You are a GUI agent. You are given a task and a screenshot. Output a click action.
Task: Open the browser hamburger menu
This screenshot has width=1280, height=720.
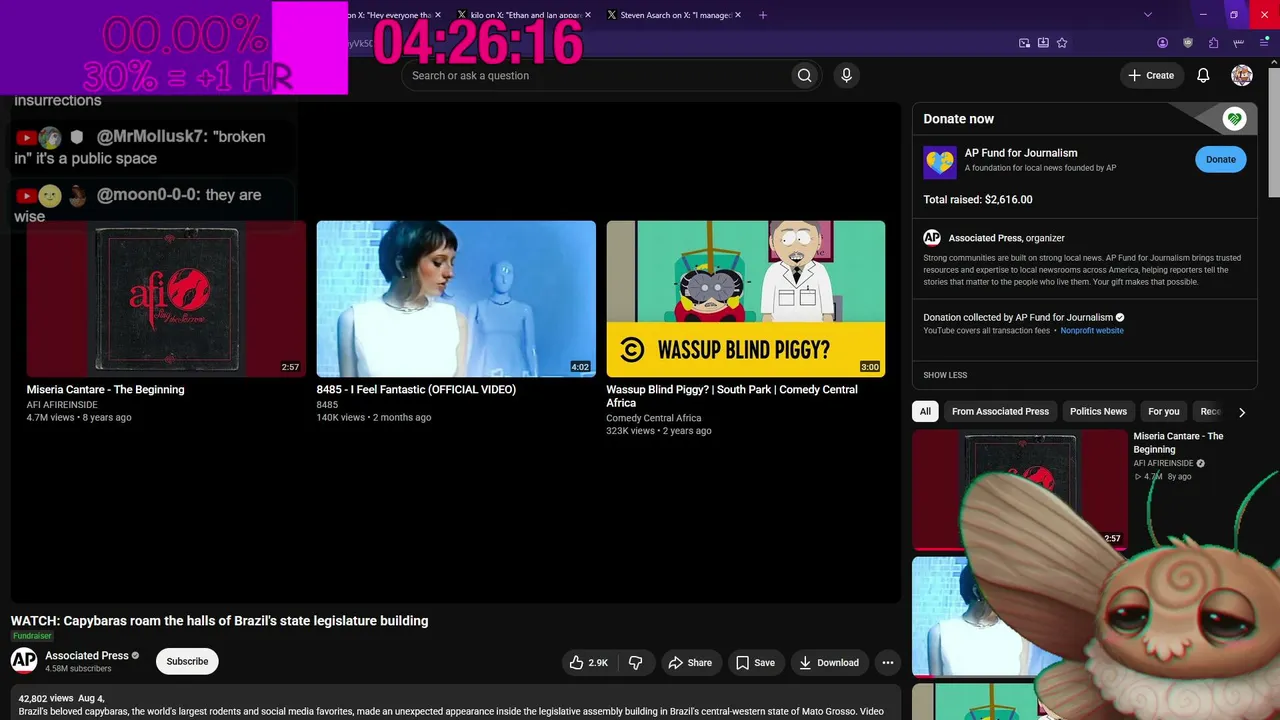(1264, 43)
